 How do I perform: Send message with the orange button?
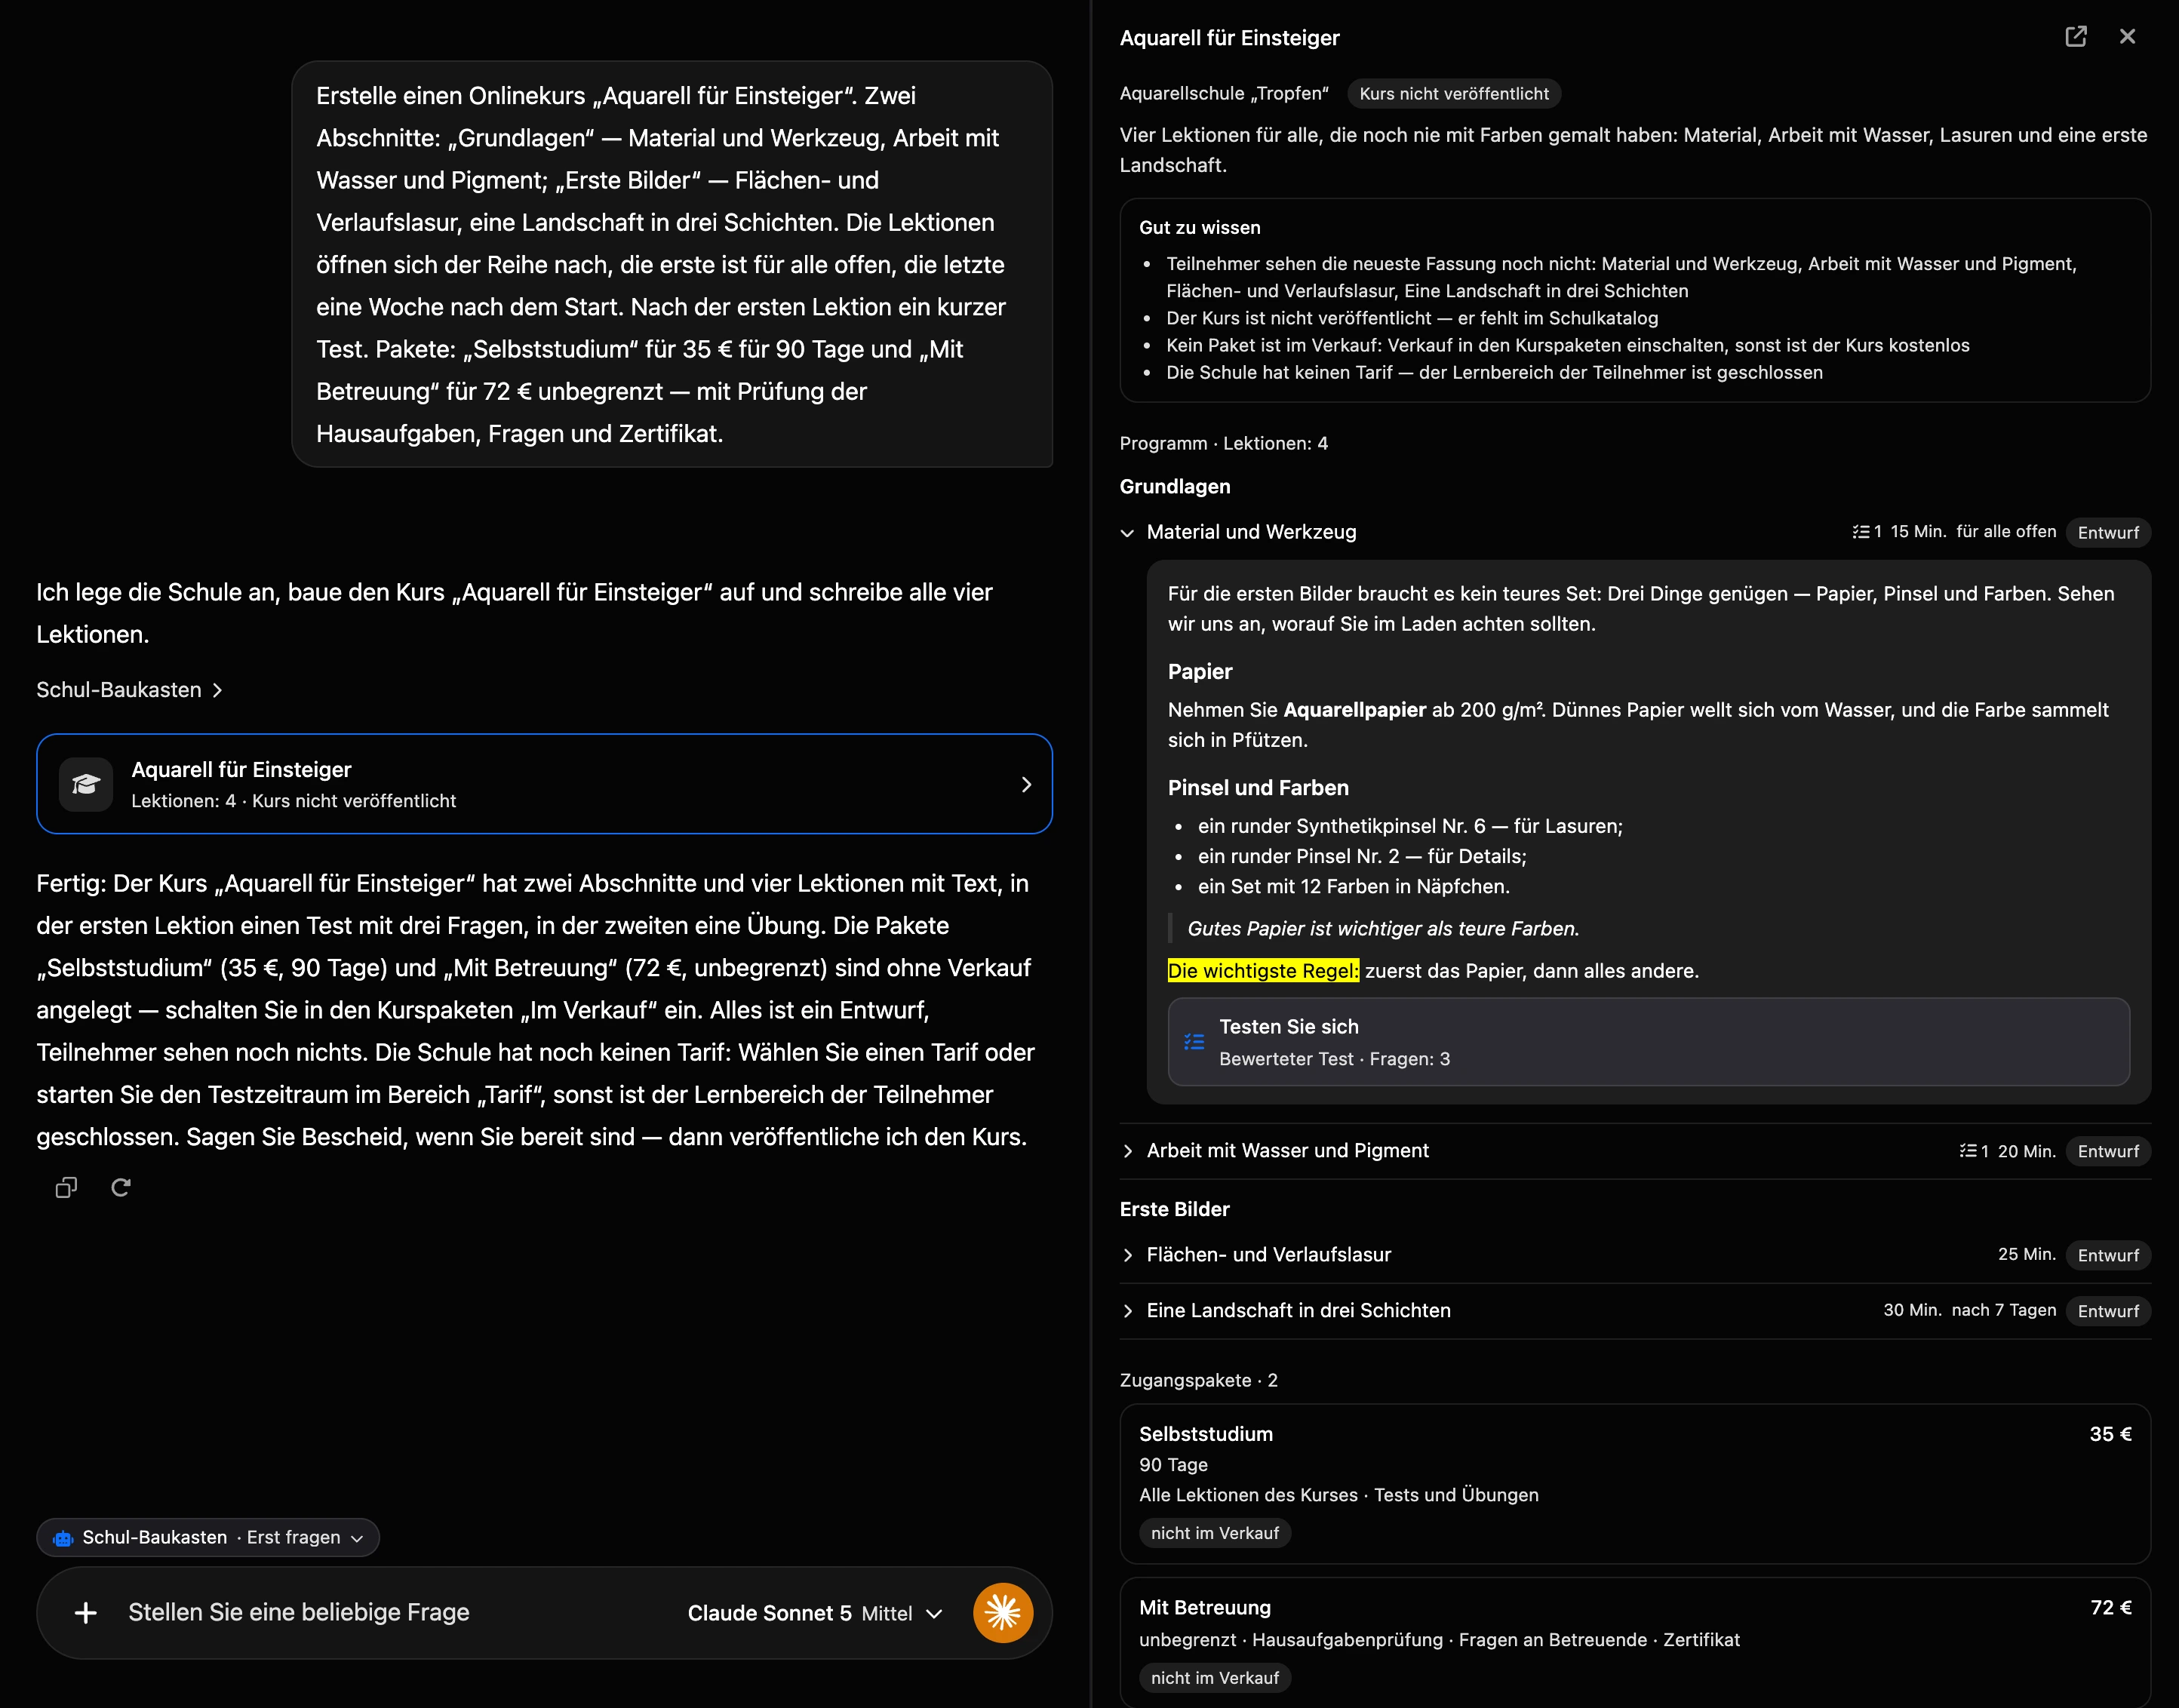[1003, 1613]
